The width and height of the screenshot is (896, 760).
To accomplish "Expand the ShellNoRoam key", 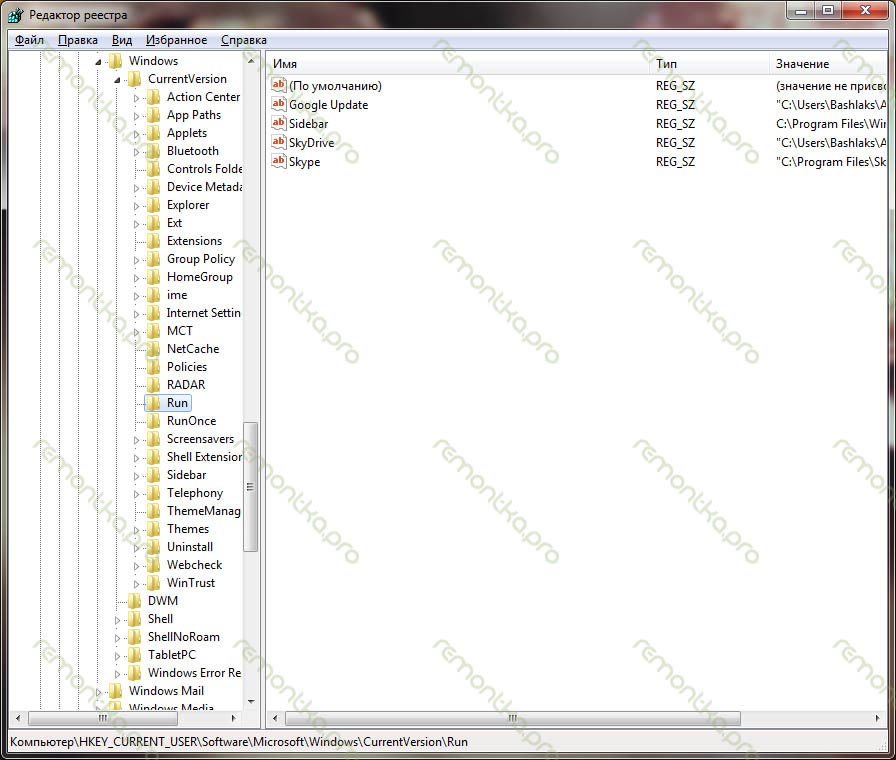I will click(117, 638).
